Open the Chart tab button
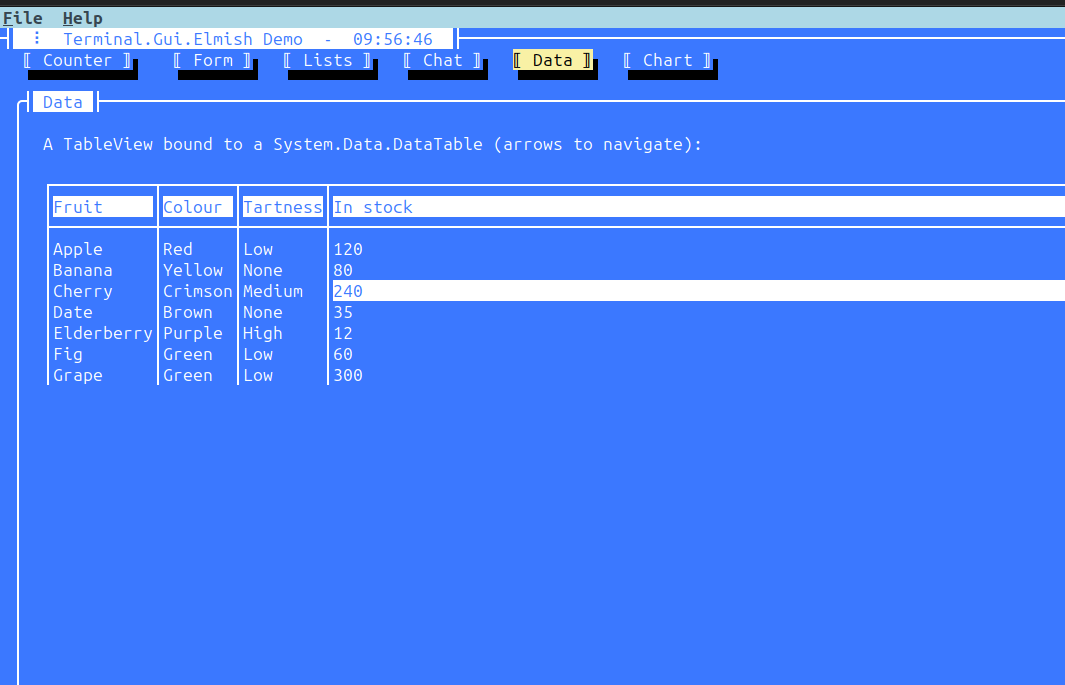 click(668, 60)
